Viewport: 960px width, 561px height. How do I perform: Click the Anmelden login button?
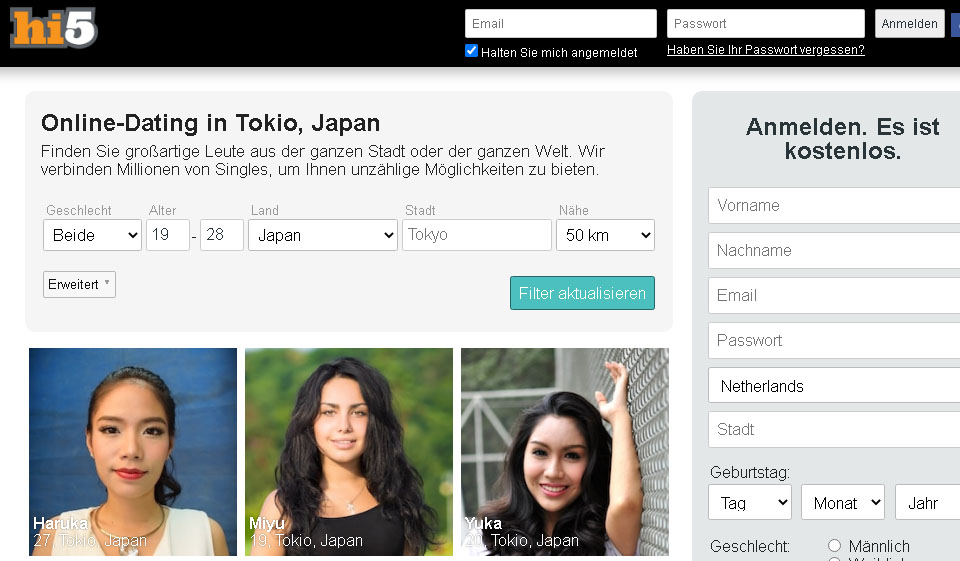point(909,24)
